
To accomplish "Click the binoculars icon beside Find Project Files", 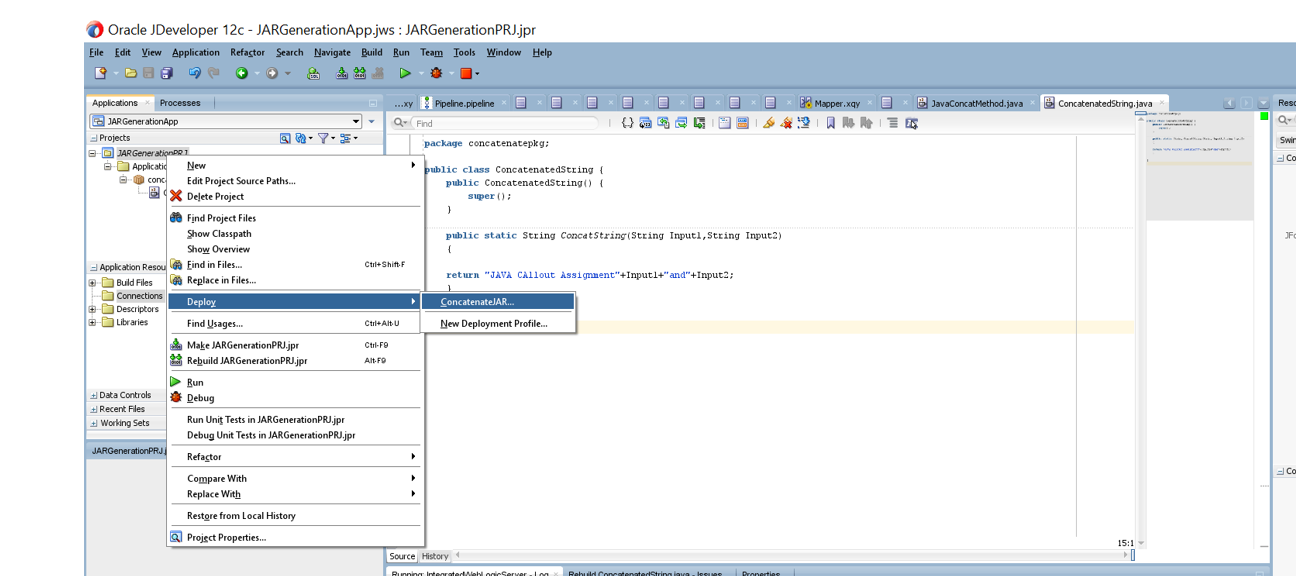I will click(176, 218).
